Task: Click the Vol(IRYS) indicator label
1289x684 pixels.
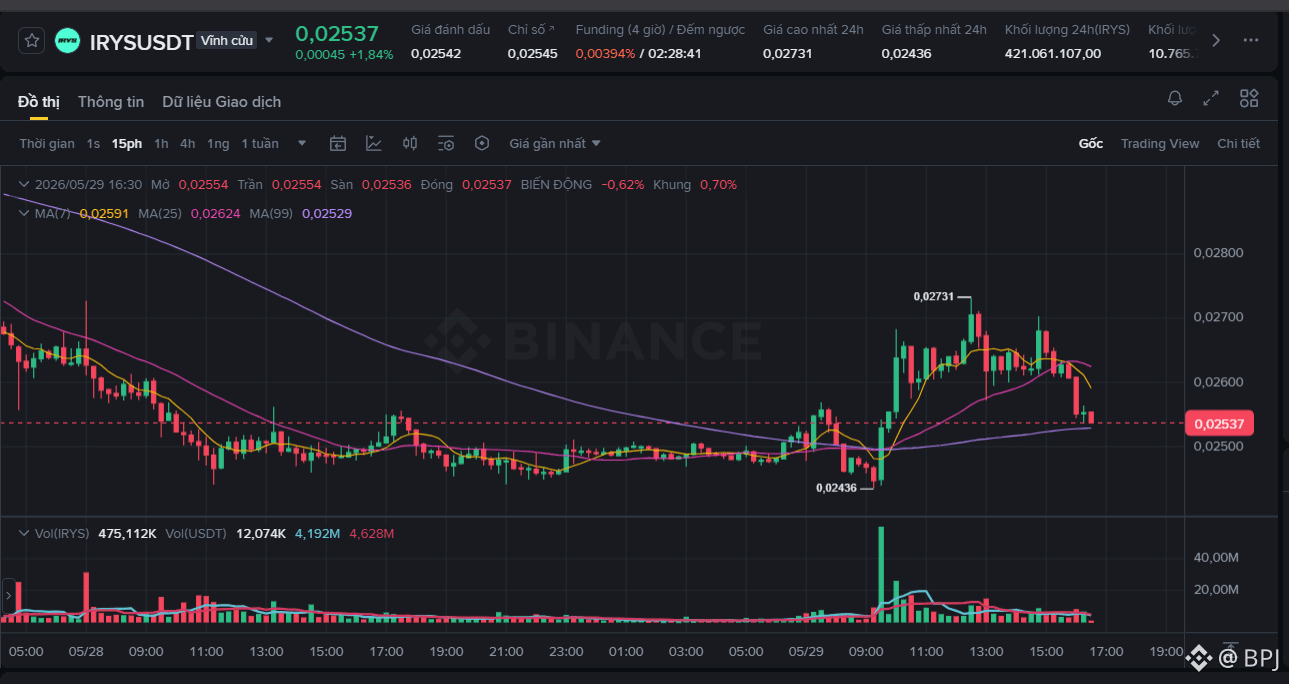Action: pyautogui.click(x=62, y=533)
